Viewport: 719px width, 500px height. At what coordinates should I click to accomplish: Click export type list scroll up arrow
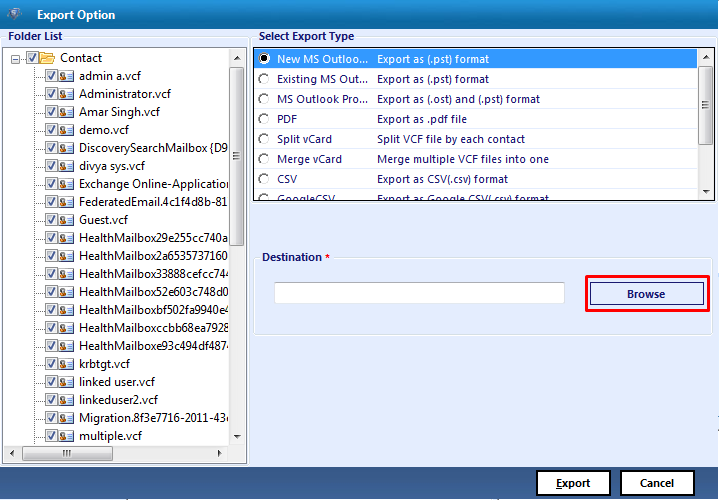tap(705, 57)
